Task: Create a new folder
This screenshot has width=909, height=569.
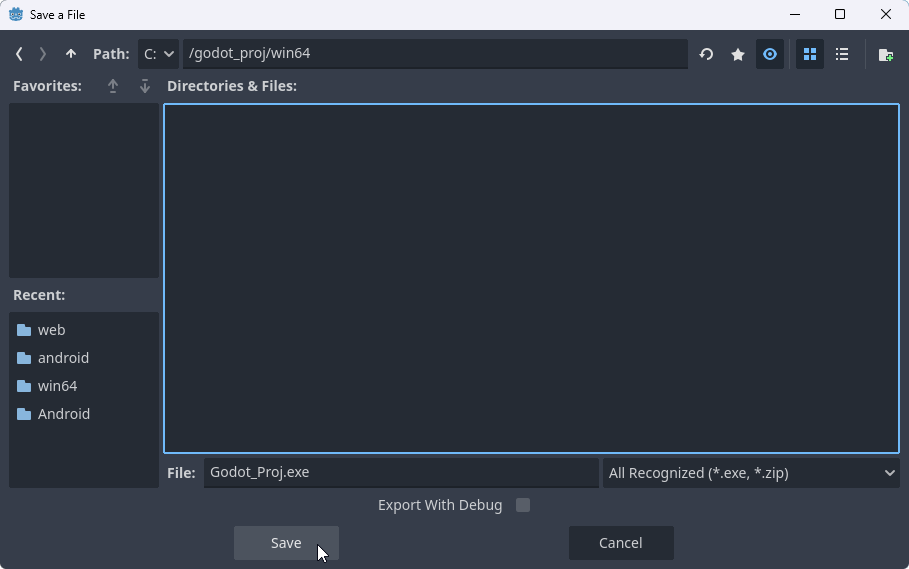Action: (885, 54)
